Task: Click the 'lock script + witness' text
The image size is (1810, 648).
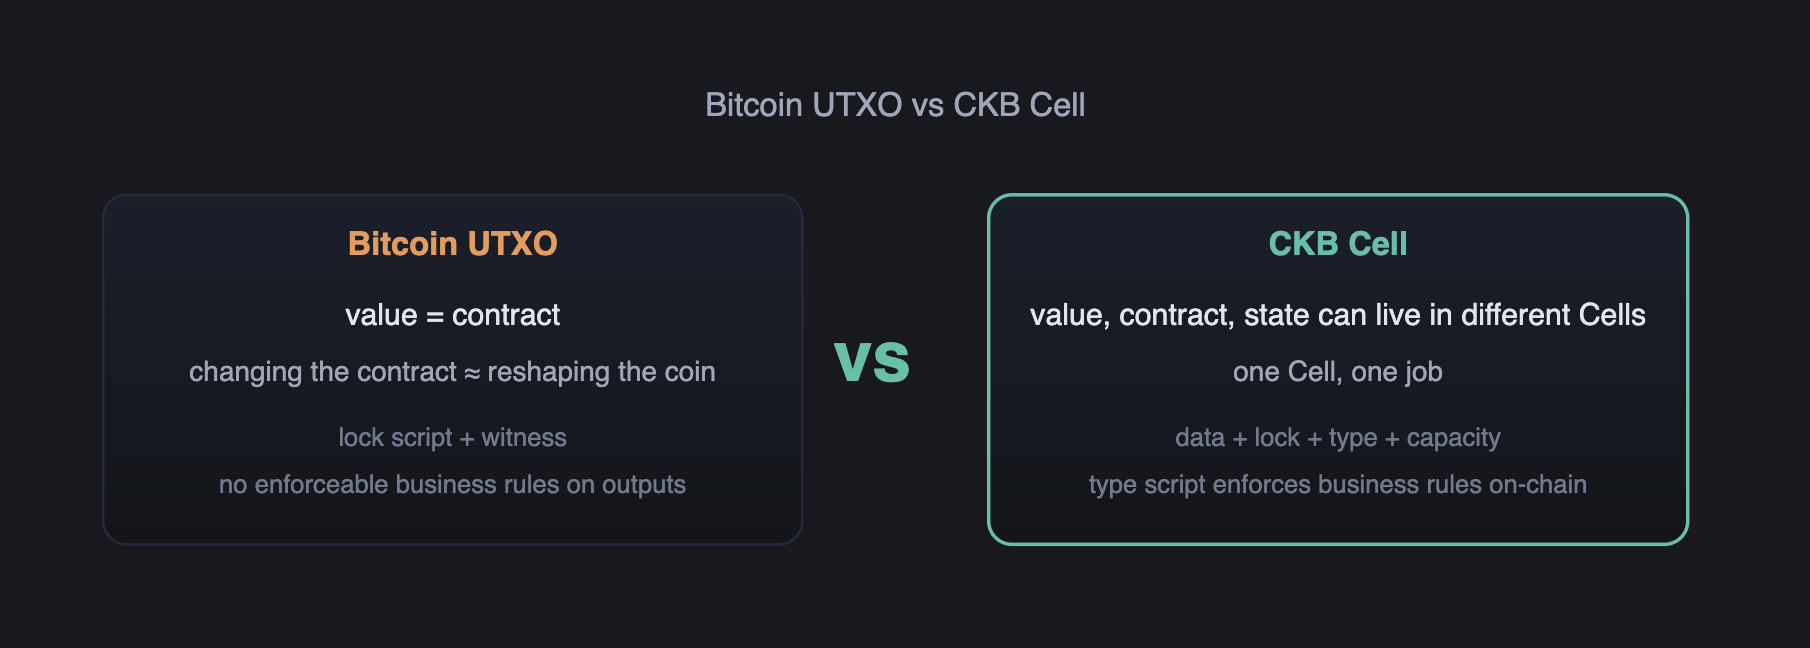Action: [452, 438]
